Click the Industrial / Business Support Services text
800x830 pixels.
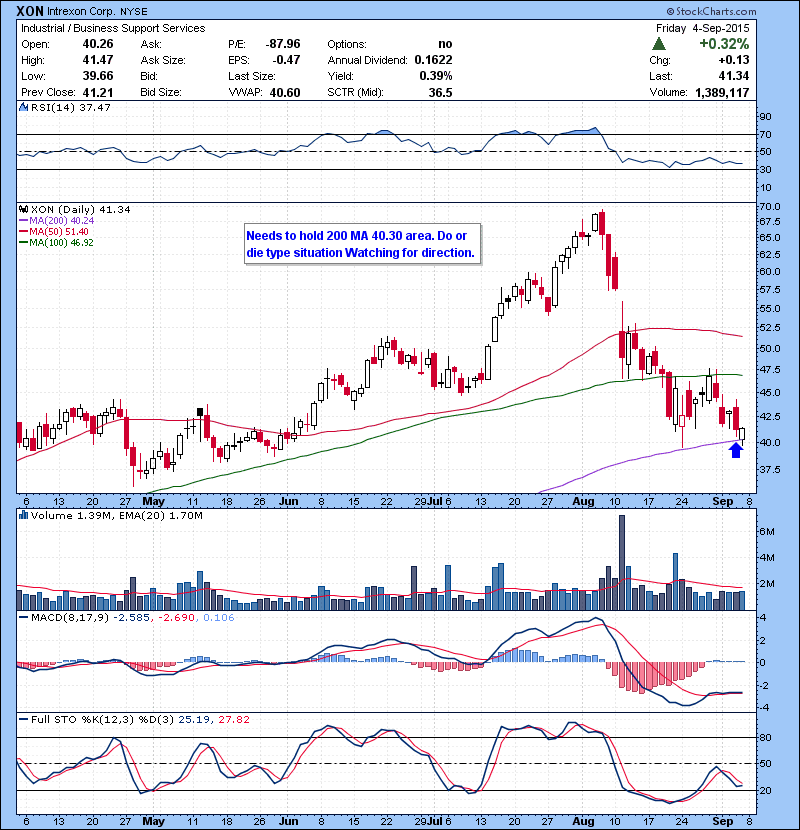113,28
